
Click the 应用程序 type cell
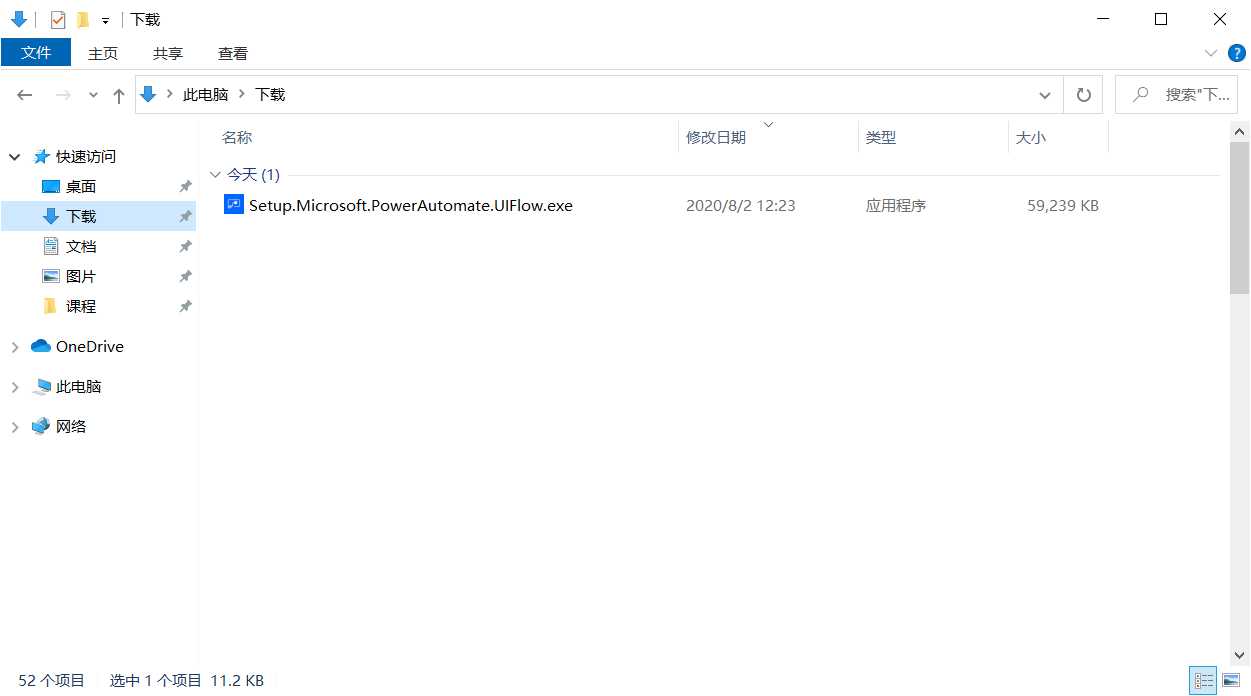click(x=896, y=206)
